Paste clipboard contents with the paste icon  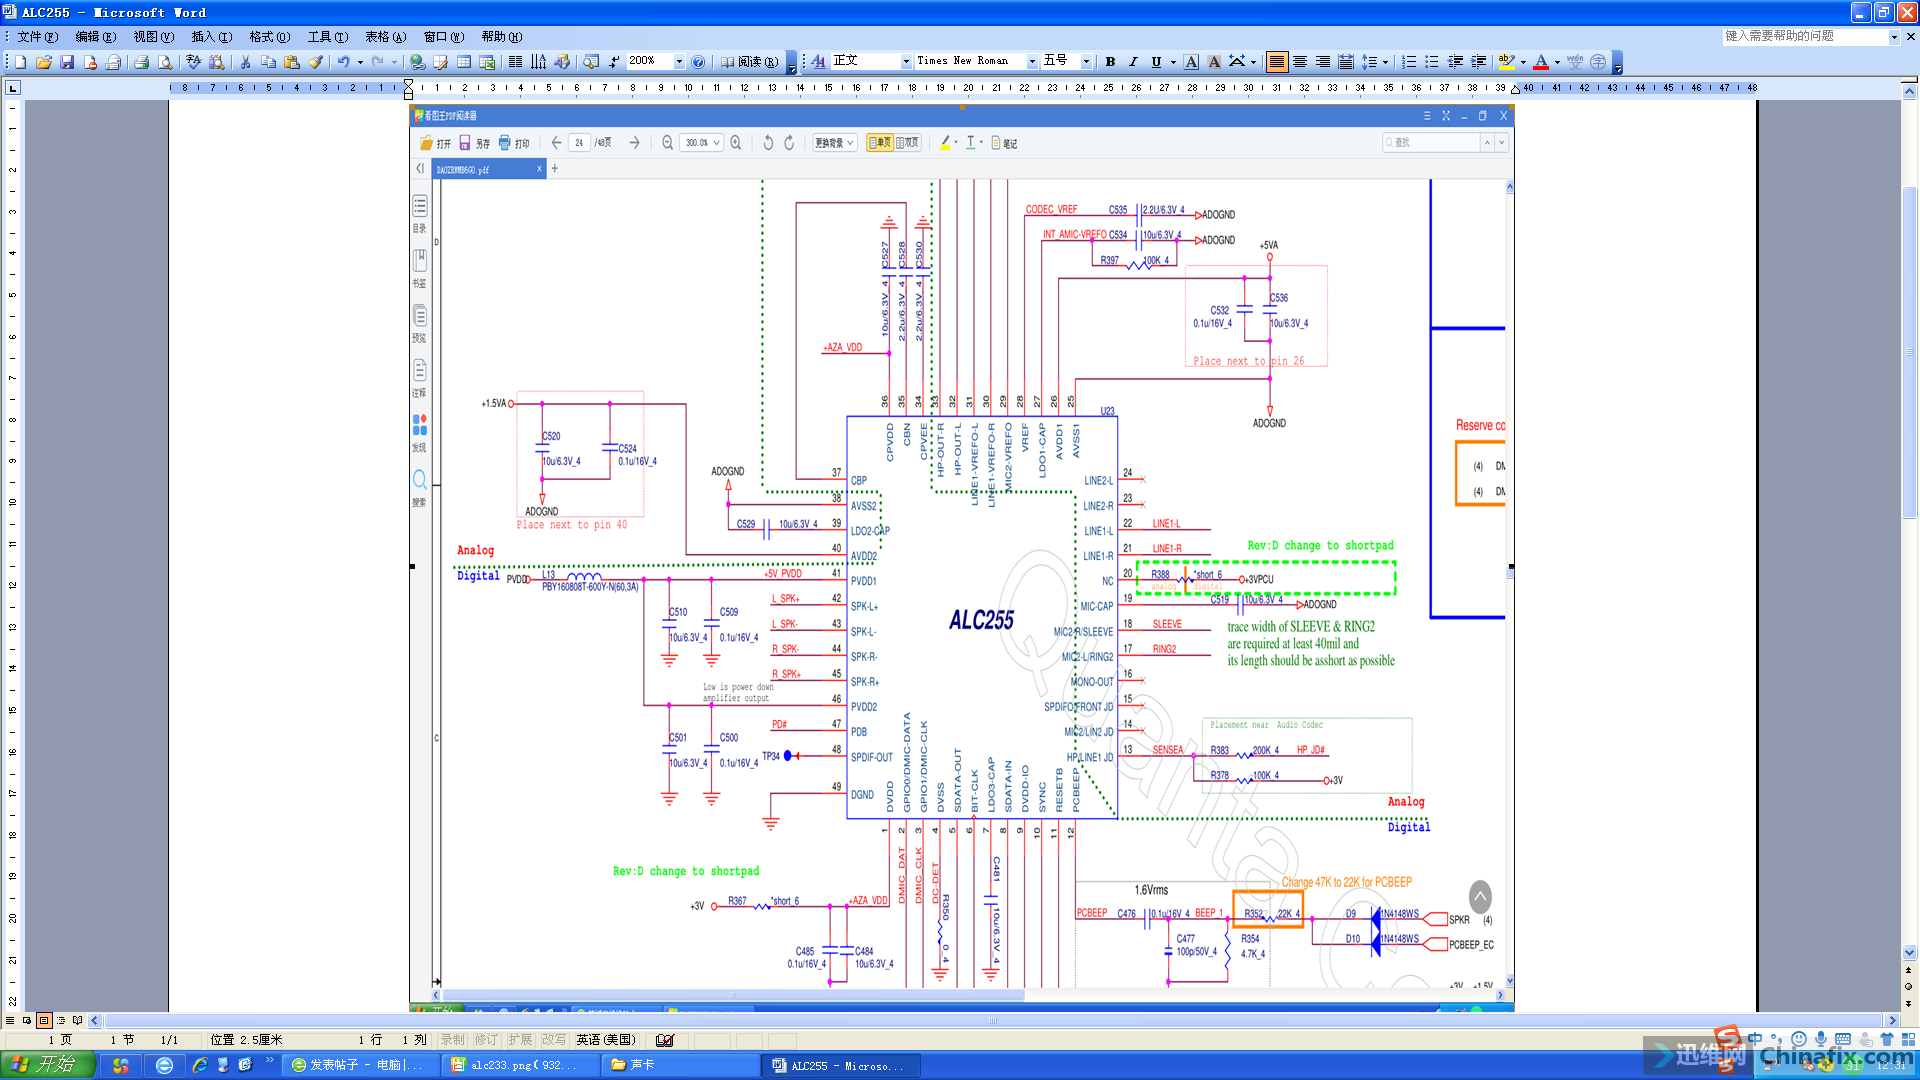click(x=292, y=62)
